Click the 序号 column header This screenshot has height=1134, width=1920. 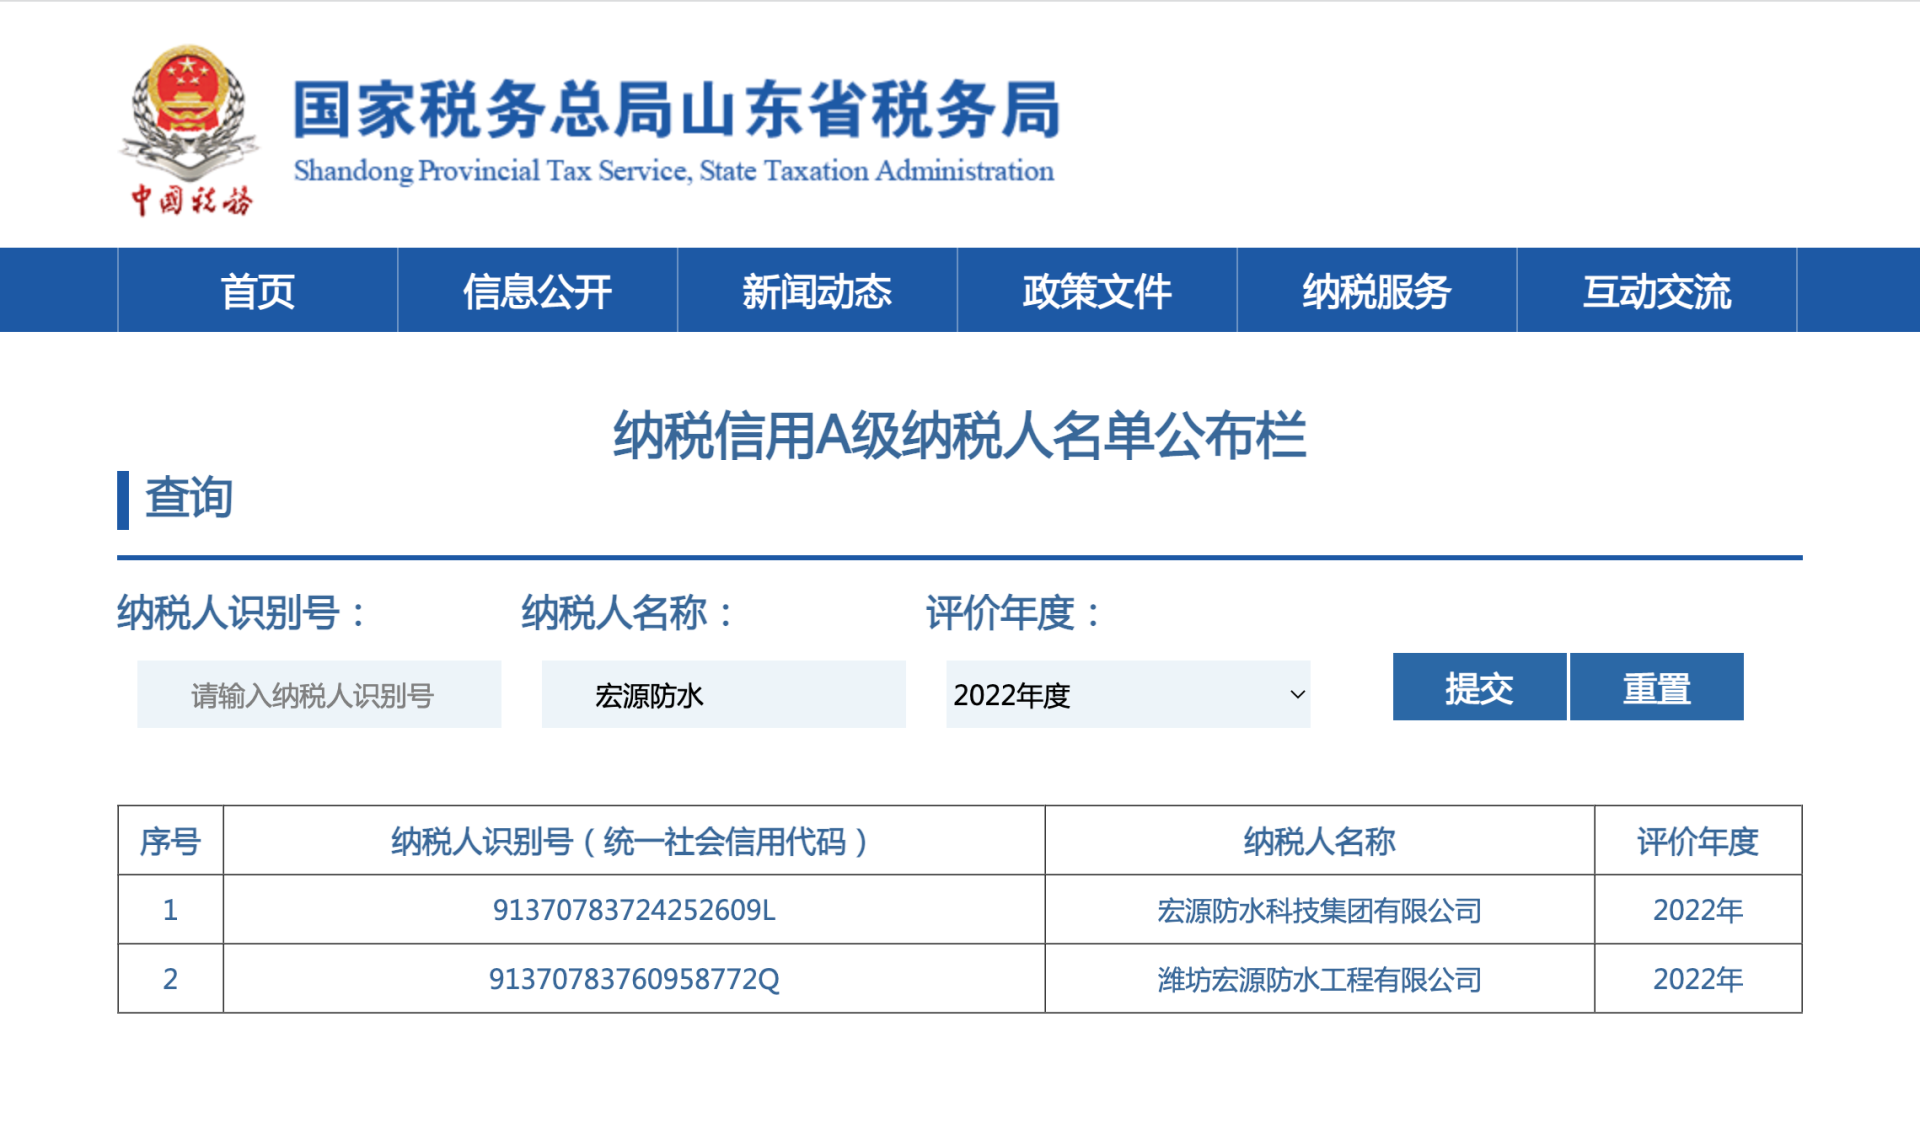click(171, 841)
